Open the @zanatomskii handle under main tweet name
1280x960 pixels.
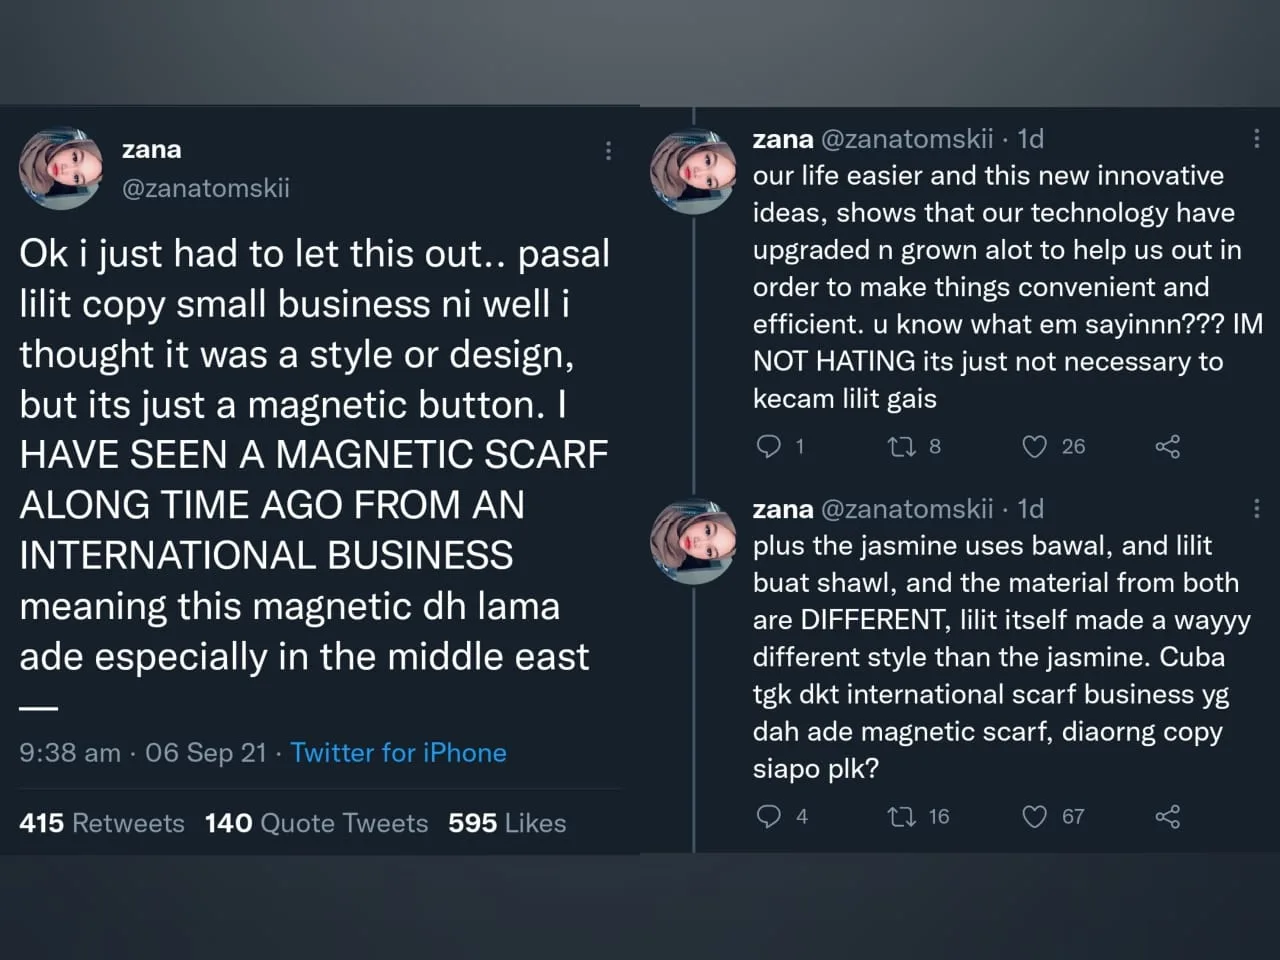(205, 188)
